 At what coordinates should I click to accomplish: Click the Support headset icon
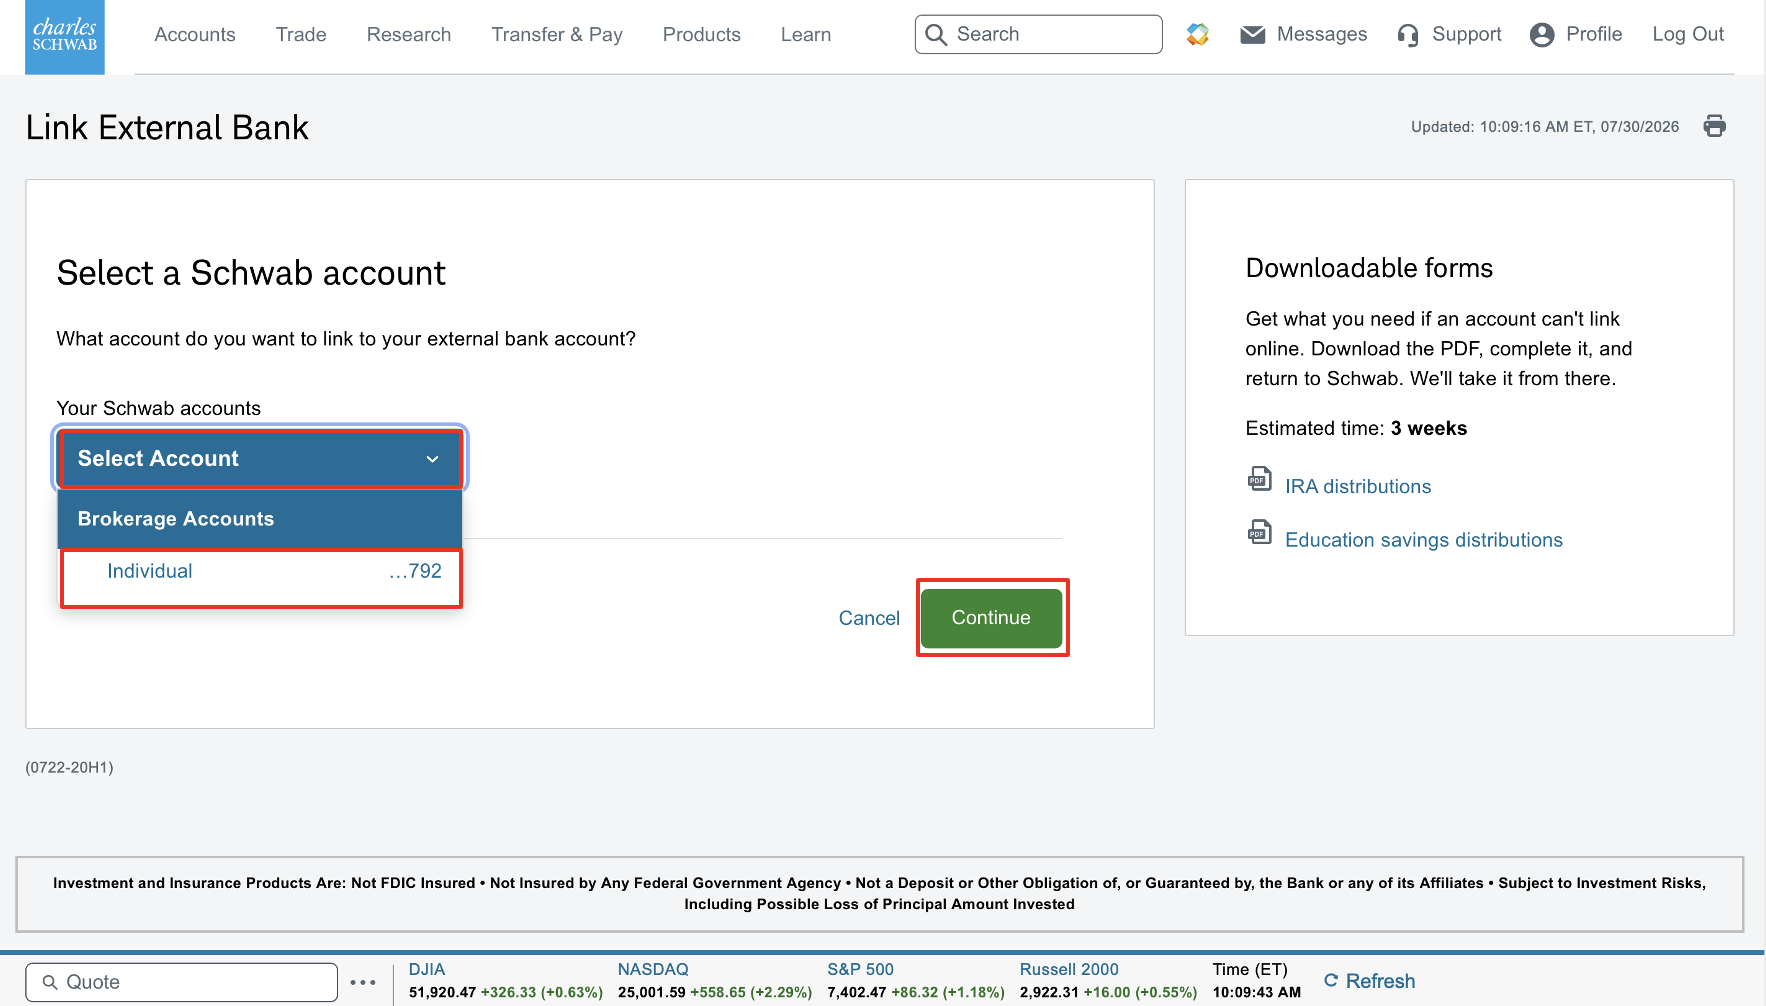(1408, 35)
